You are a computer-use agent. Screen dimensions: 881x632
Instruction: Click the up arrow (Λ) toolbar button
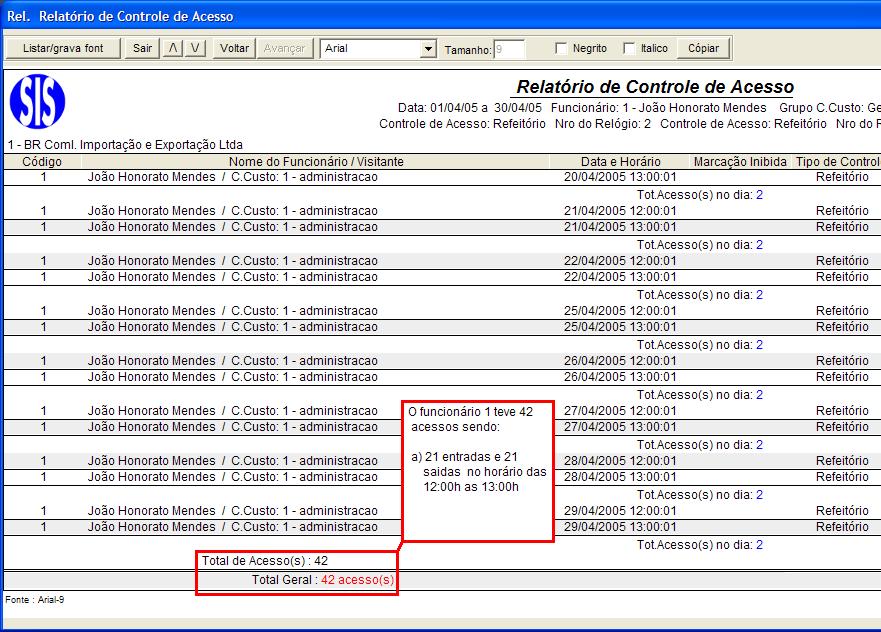coord(172,48)
